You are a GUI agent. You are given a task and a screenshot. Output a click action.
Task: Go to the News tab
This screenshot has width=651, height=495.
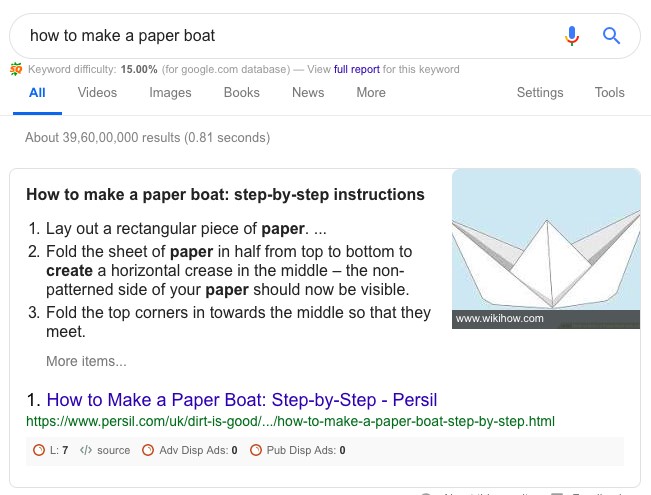coord(308,93)
